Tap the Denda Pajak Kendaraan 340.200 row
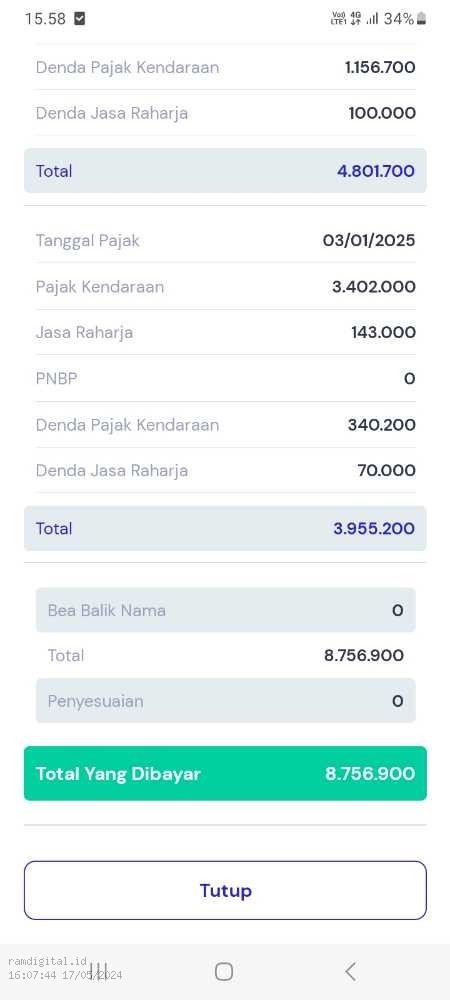The width and height of the screenshot is (450, 1000). [225, 425]
